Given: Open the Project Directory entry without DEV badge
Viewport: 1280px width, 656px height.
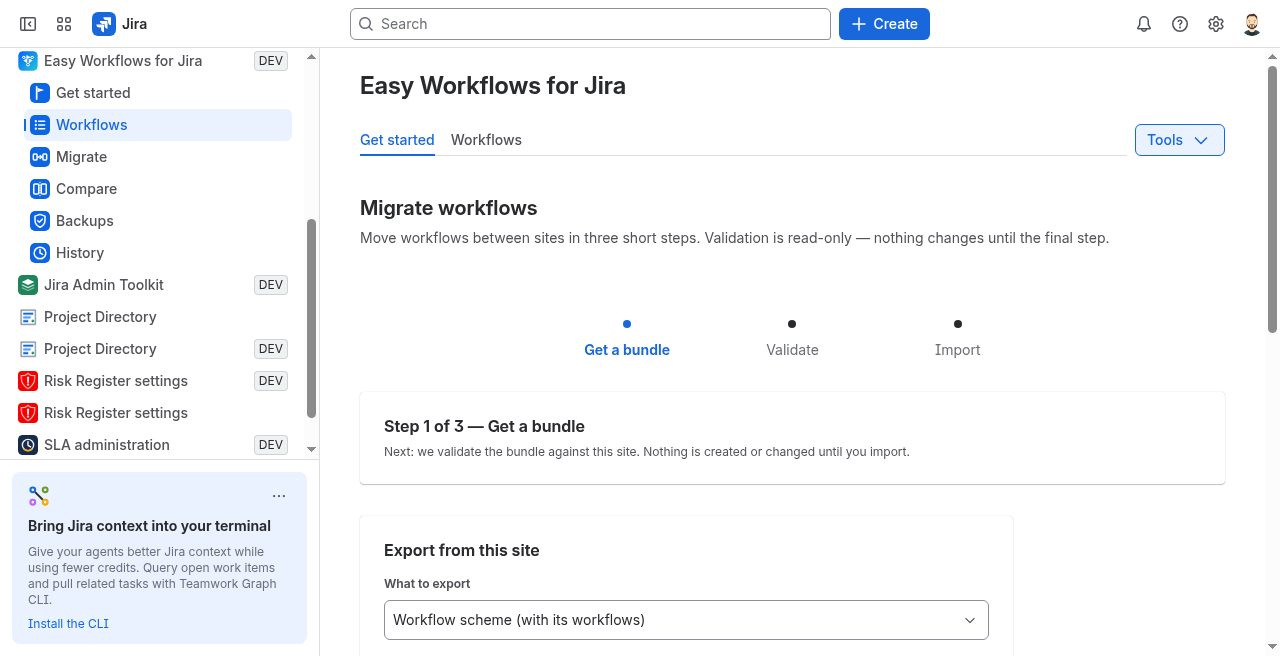Looking at the screenshot, I should point(152,317).
